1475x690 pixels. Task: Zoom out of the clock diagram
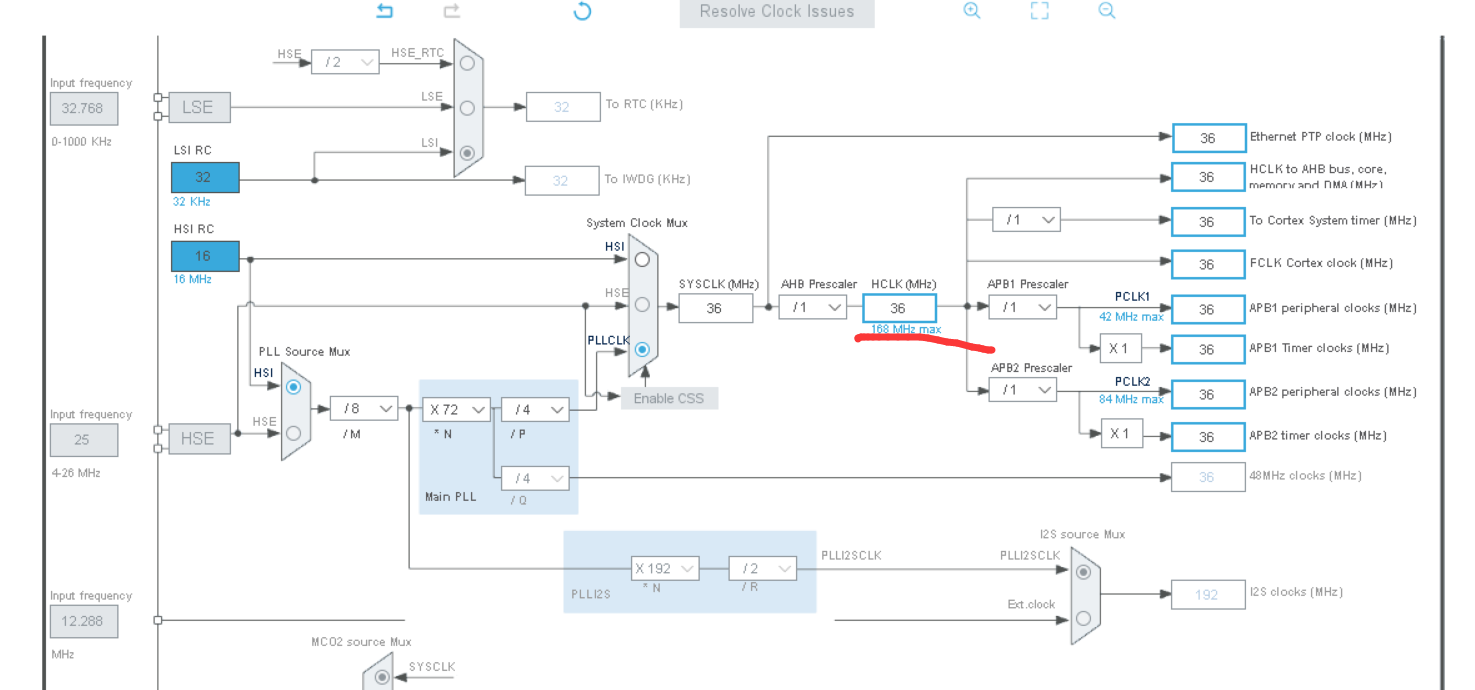(x=1106, y=11)
